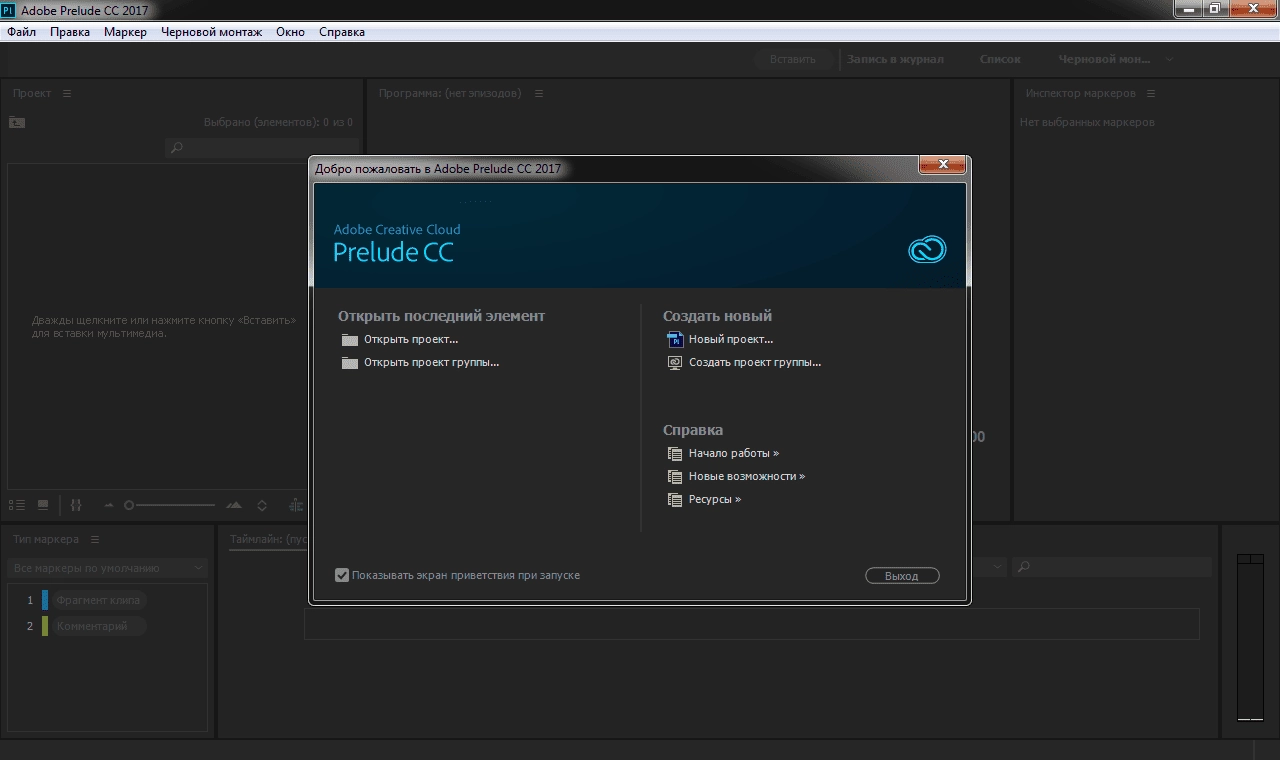Select the Комментарий marker button
The image size is (1280, 760).
[98, 626]
